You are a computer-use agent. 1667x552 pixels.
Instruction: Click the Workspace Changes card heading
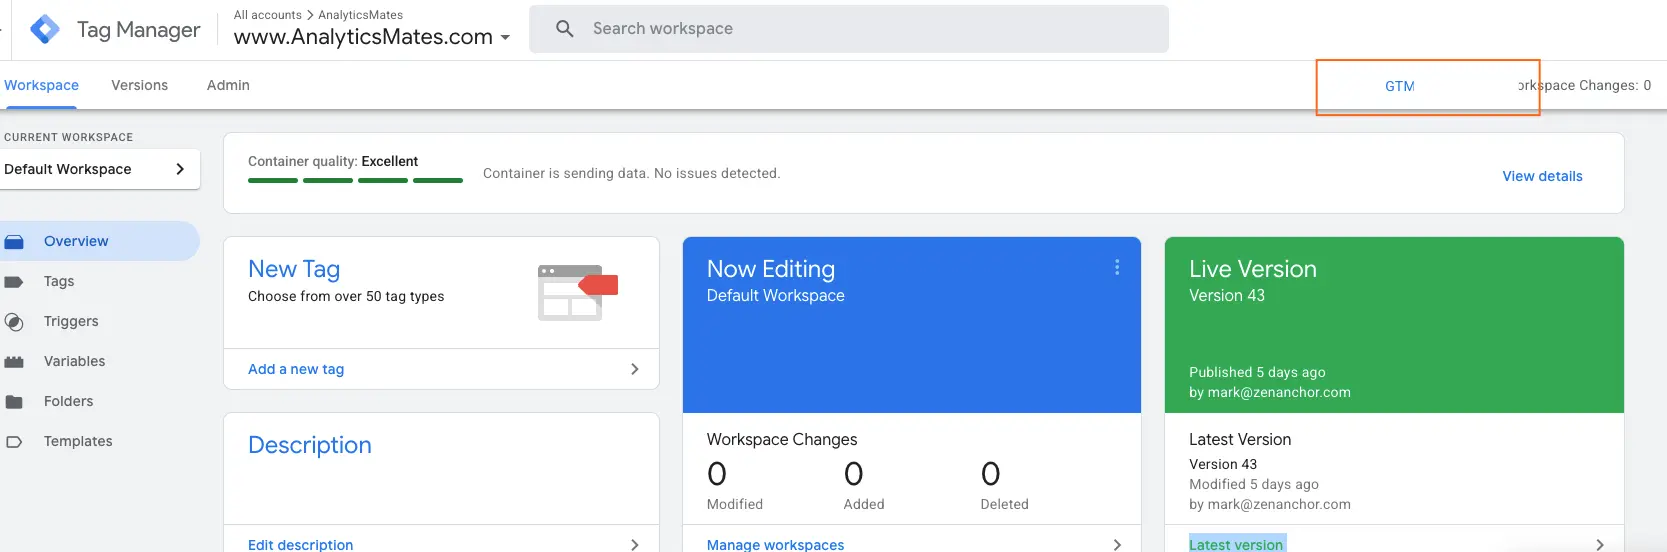[x=782, y=439]
